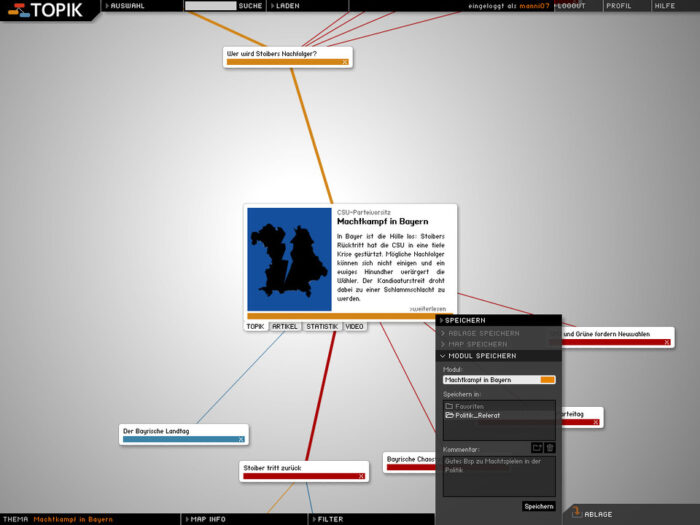Click the new folder icon above Kommentar
Screen dimensions: 700x525
pyautogui.click(x=536, y=447)
